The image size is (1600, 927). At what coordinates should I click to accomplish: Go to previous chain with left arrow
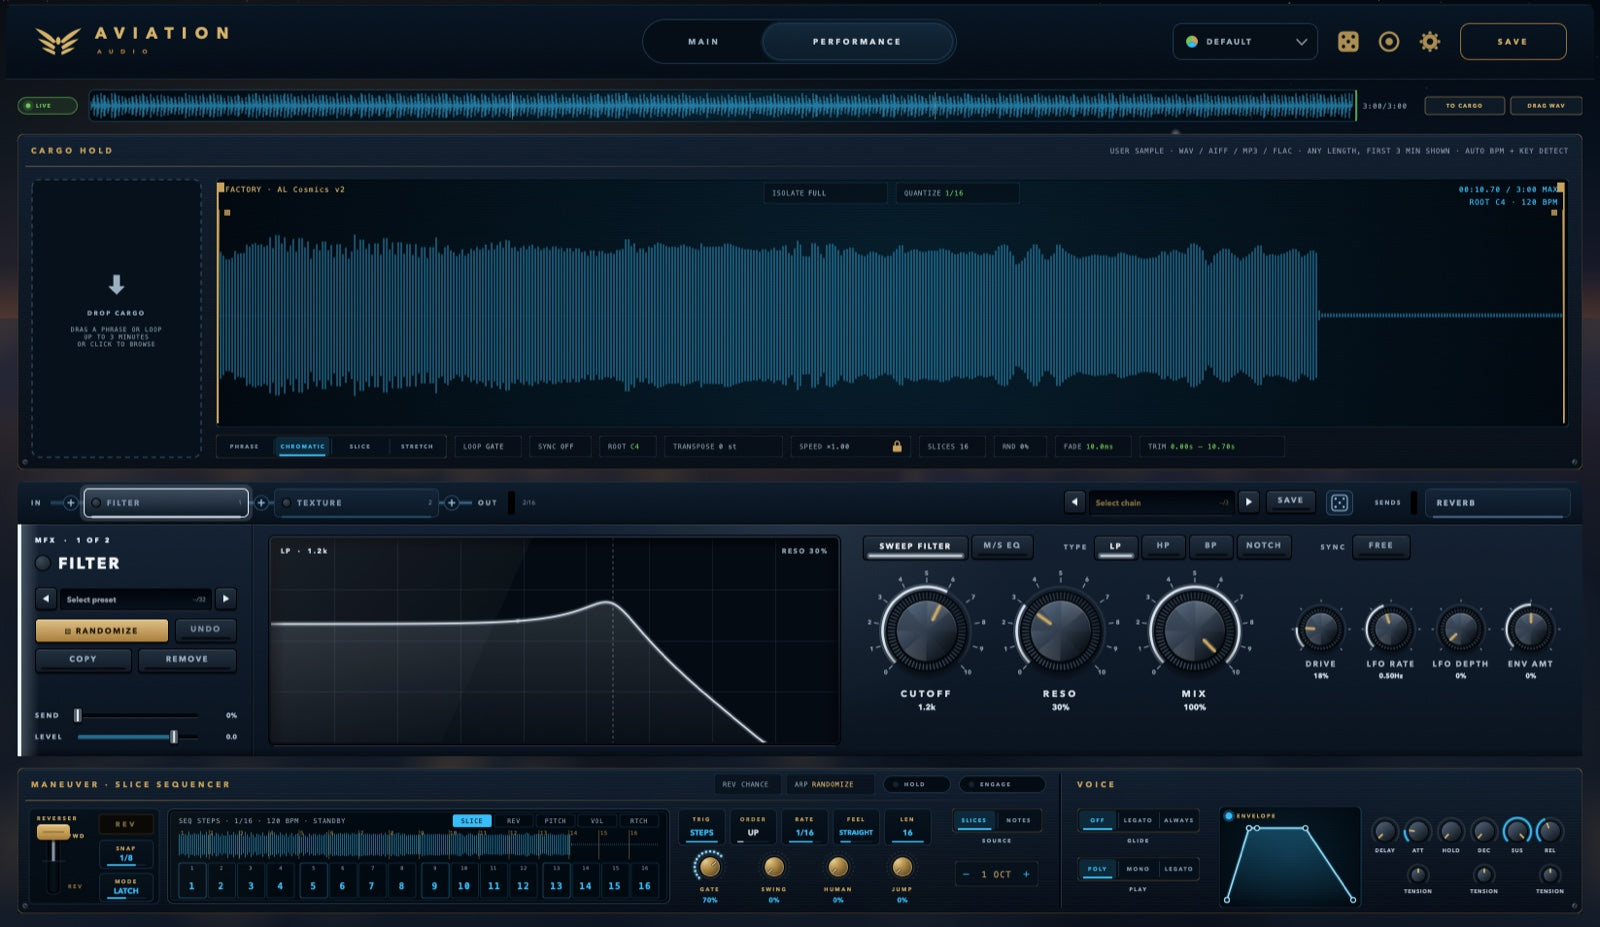(x=1074, y=502)
